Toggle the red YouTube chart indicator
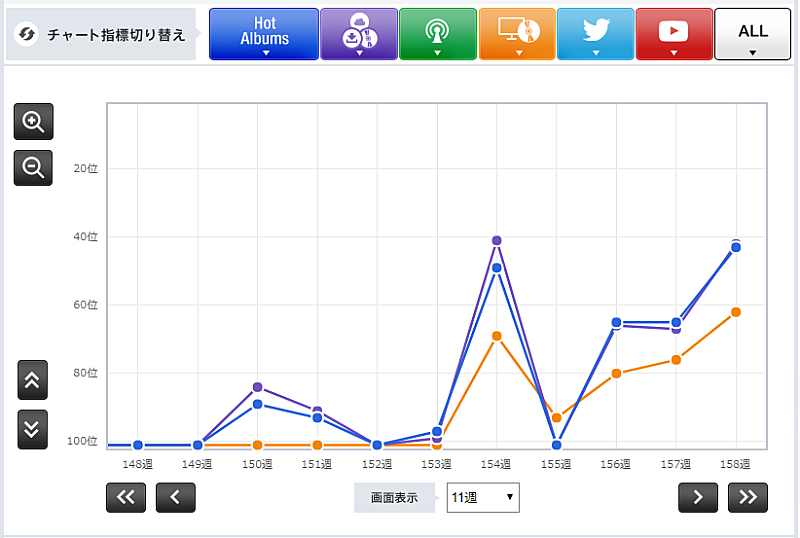The height and width of the screenshot is (538, 800). pyautogui.click(x=673, y=34)
